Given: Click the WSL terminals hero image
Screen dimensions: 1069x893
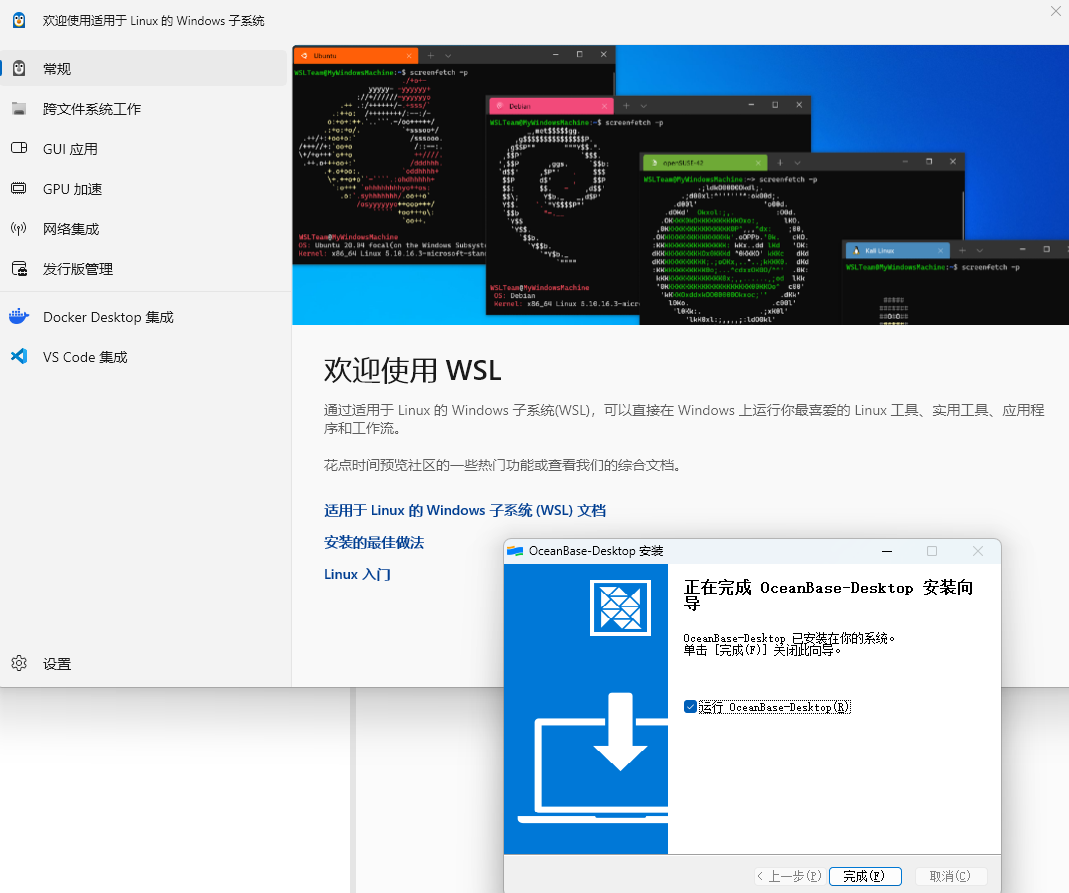Looking at the screenshot, I should pos(680,185).
